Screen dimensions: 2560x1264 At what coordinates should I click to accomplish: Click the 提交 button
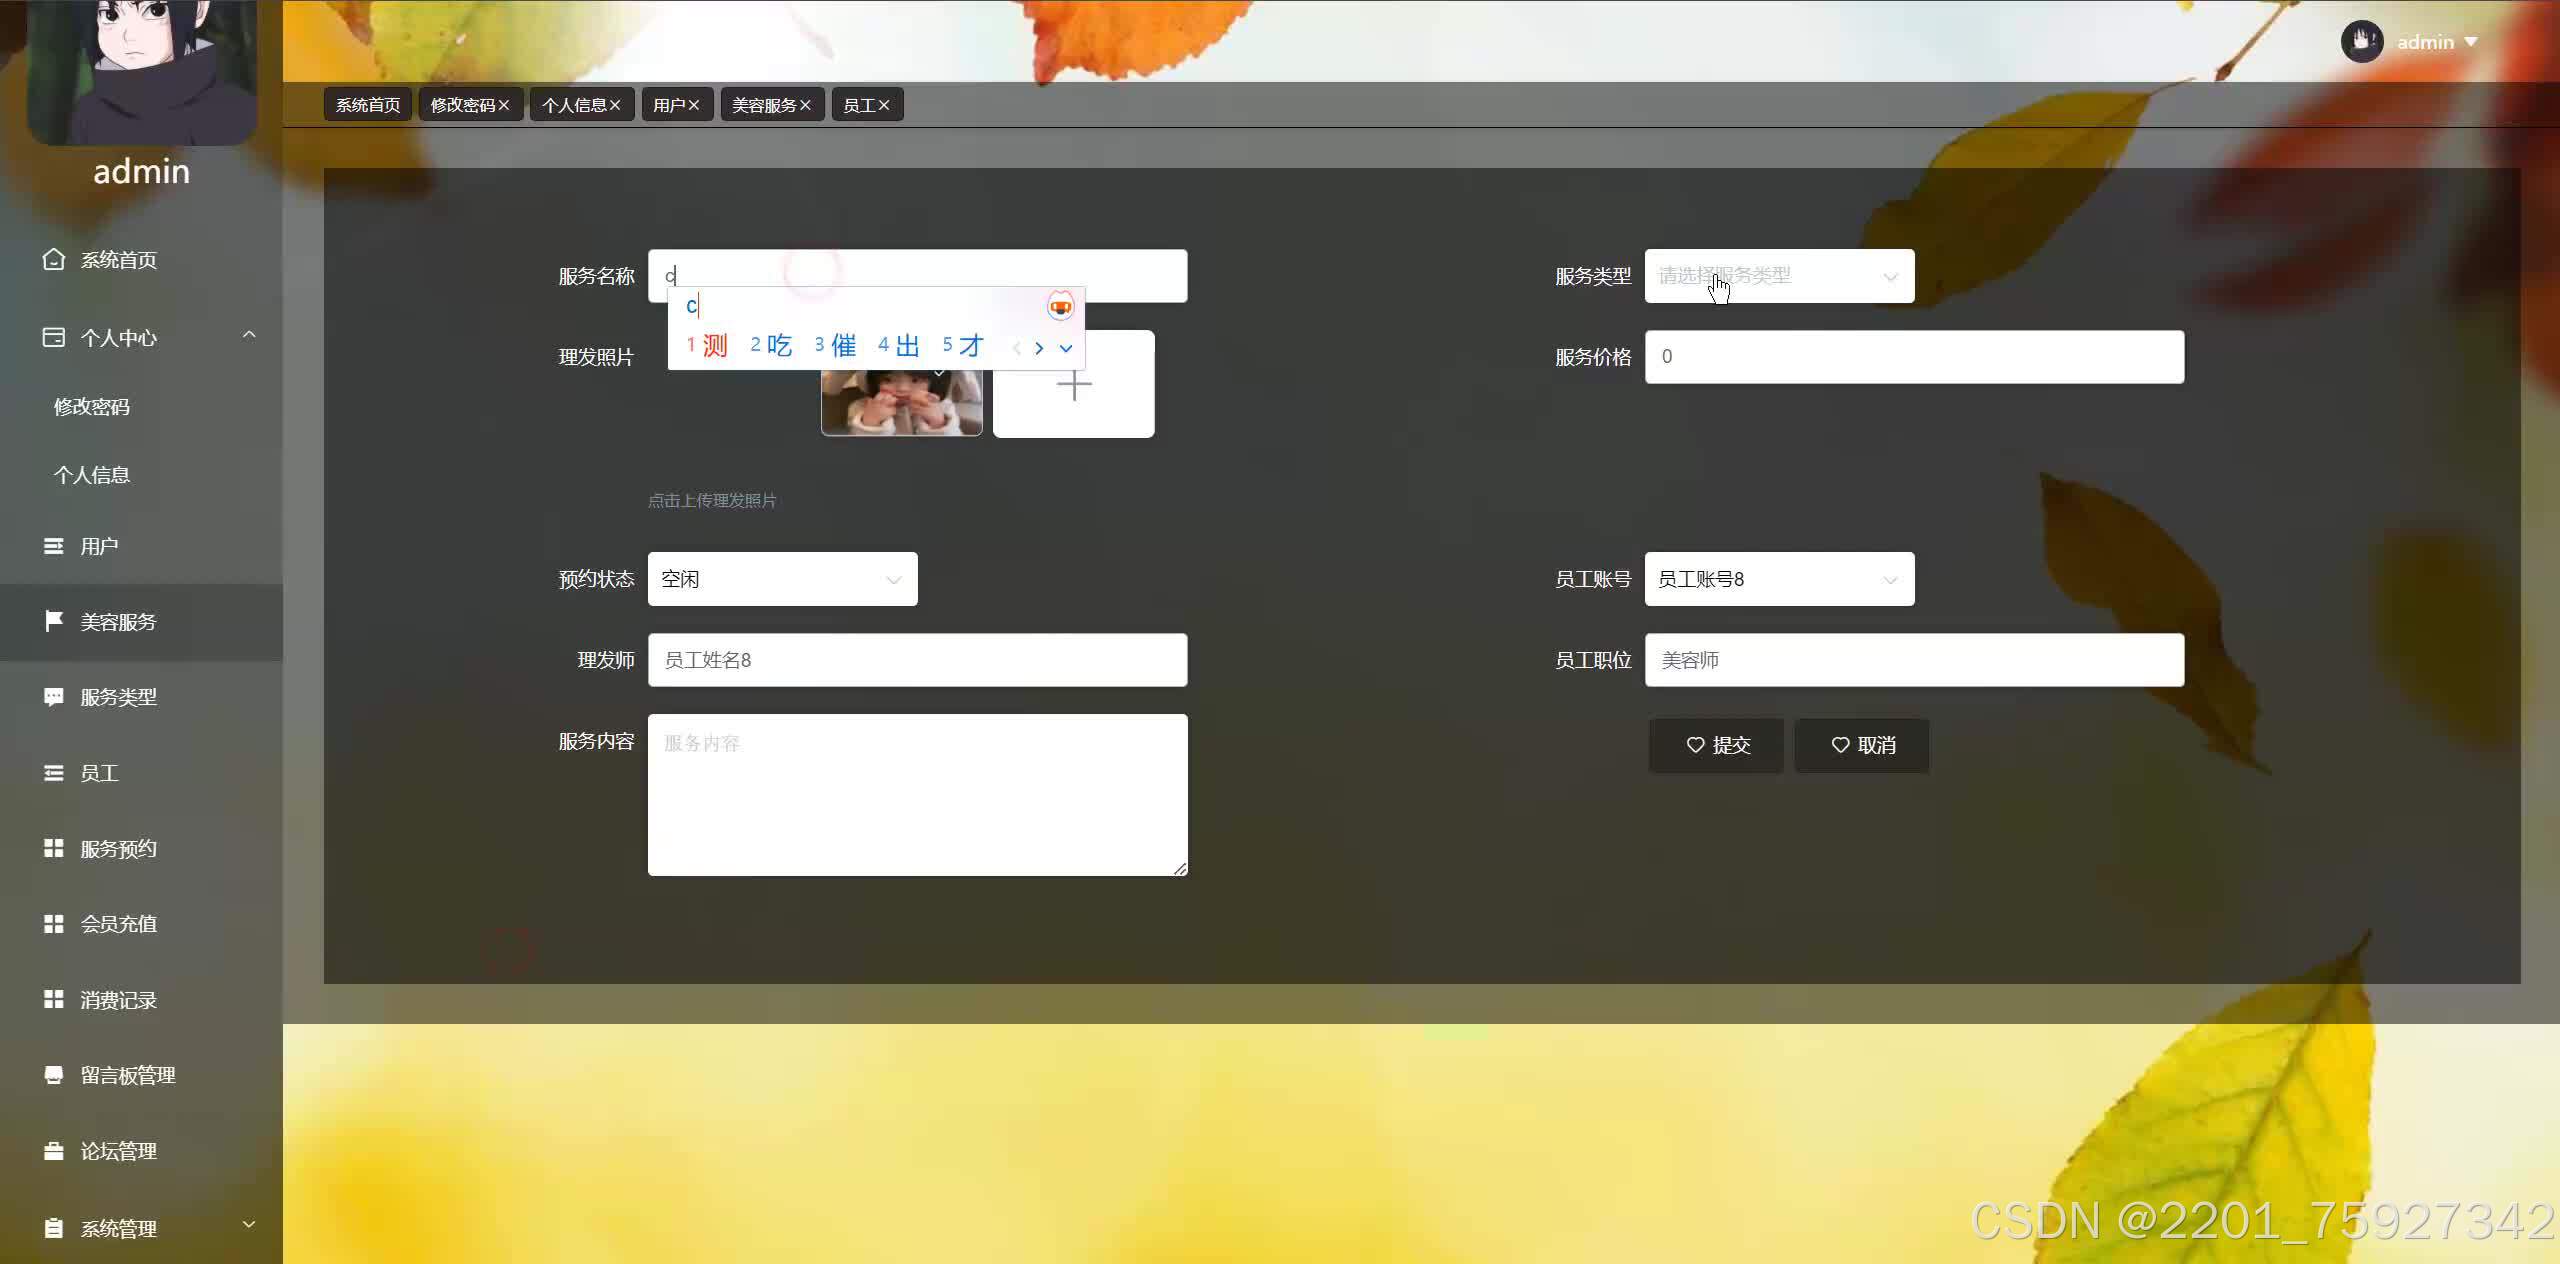coord(1716,745)
